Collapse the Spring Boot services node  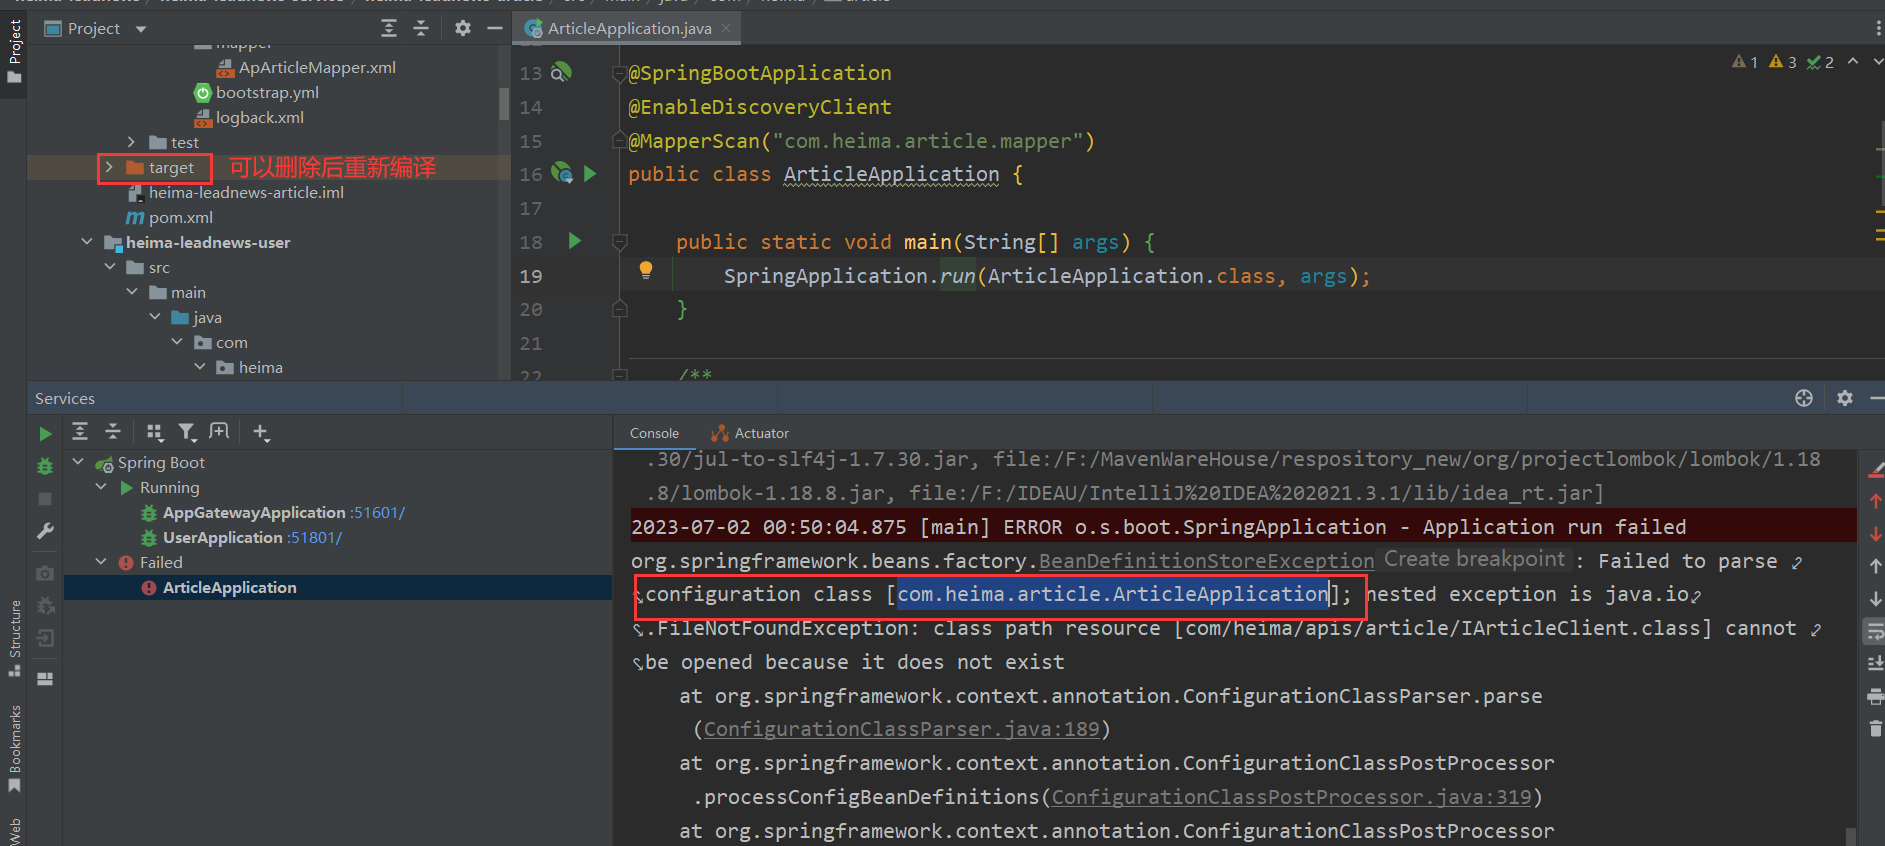coord(78,462)
